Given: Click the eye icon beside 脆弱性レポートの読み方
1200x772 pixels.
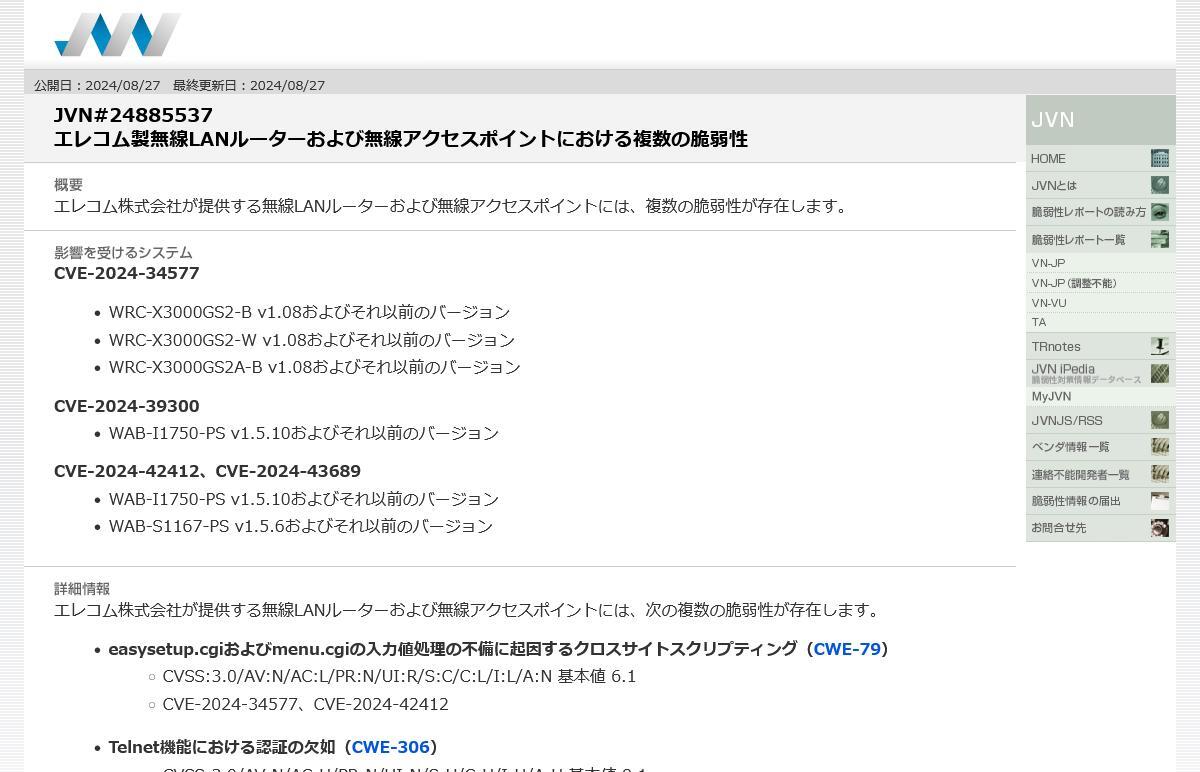Looking at the screenshot, I should point(1160,212).
